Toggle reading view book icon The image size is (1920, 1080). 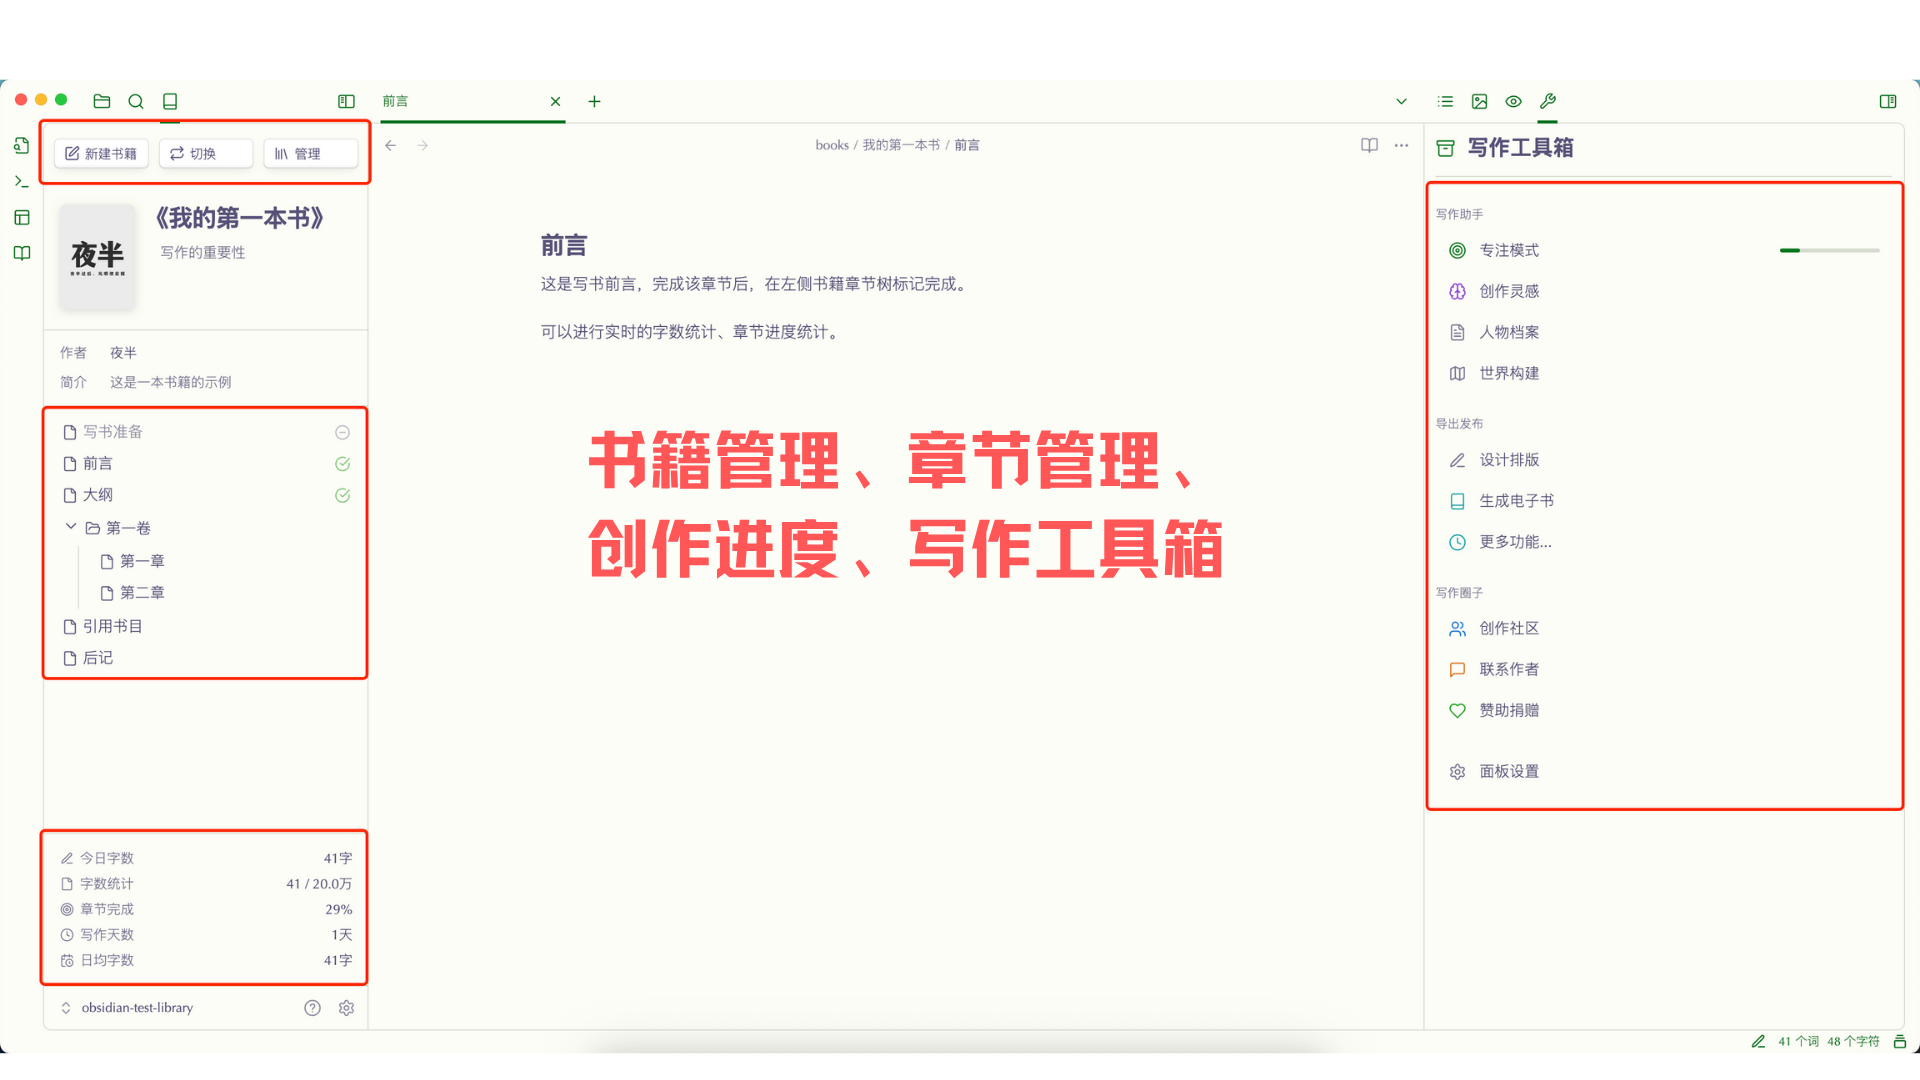click(x=1369, y=145)
